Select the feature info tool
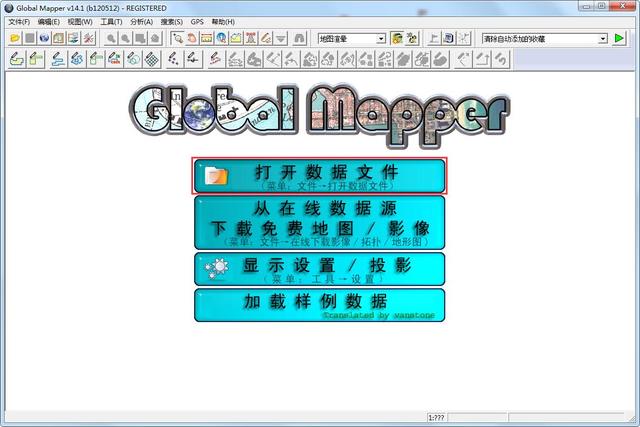 click(x=222, y=38)
